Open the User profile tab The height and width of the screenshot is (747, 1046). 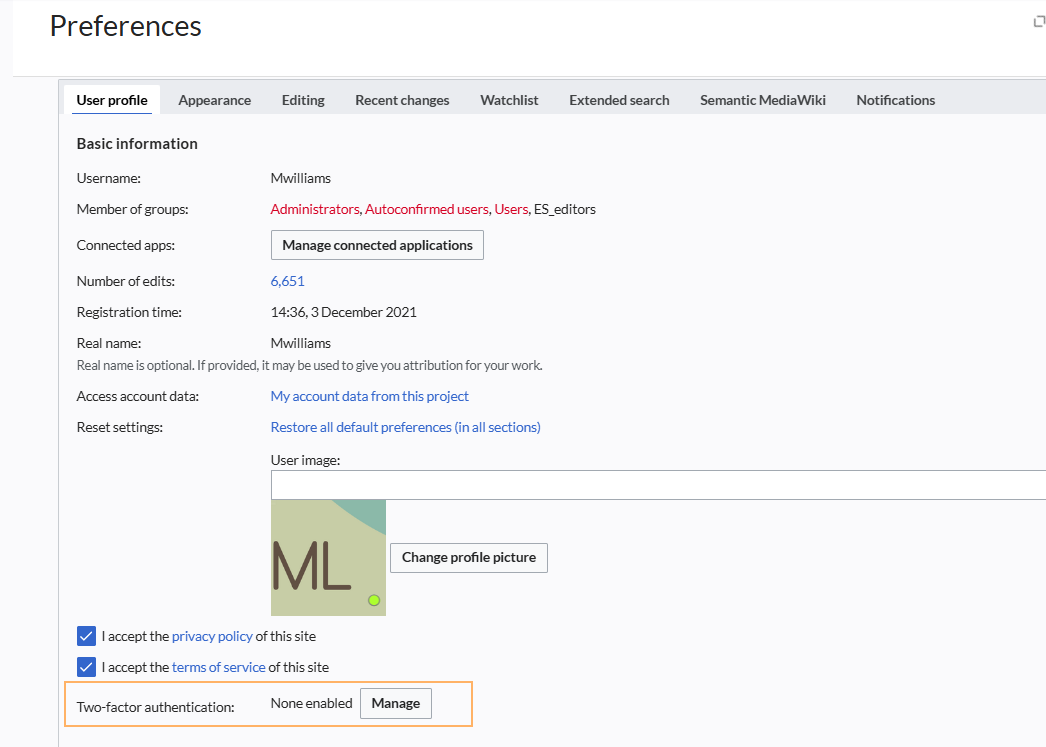tap(112, 100)
